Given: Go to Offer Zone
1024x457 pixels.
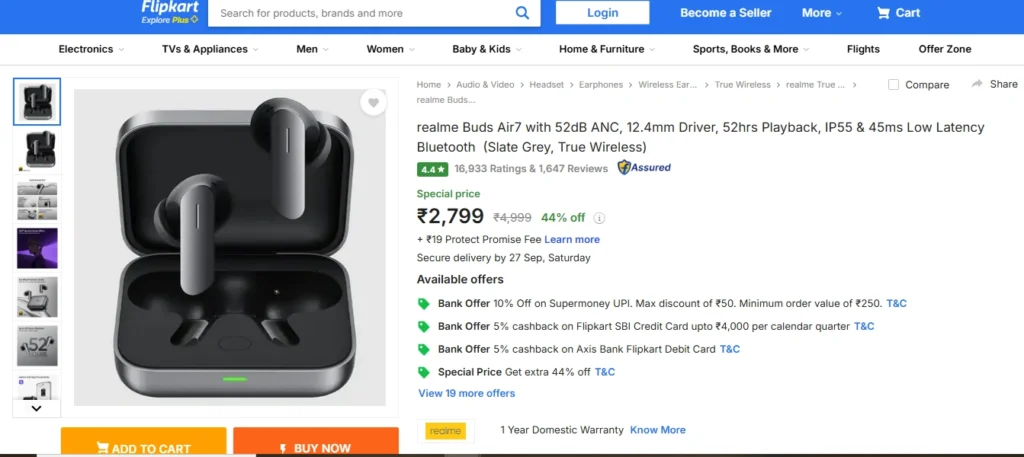Looking at the screenshot, I should pyautogui.click(x=944, y=49).
